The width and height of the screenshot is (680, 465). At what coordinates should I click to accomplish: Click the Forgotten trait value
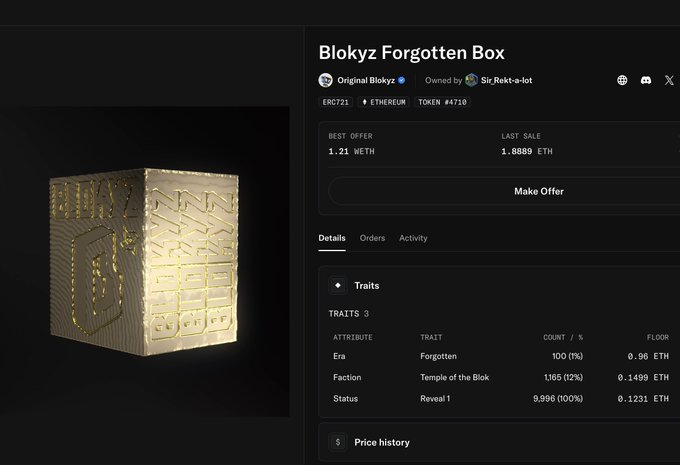[438, 356]
